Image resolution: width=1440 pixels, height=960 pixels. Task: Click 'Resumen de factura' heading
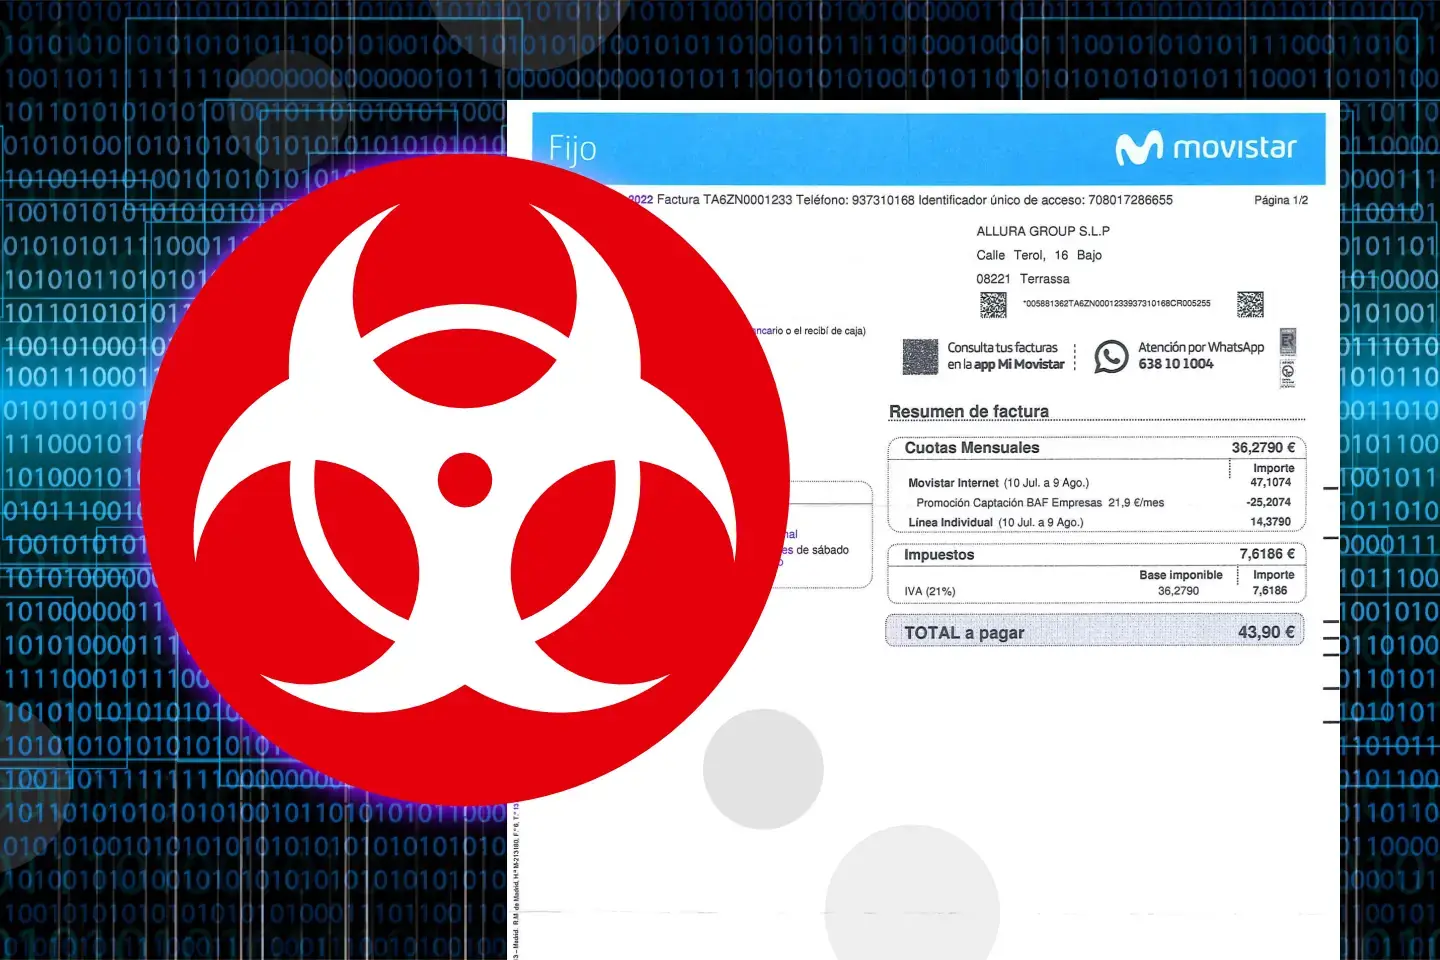[x=969, y=411]
